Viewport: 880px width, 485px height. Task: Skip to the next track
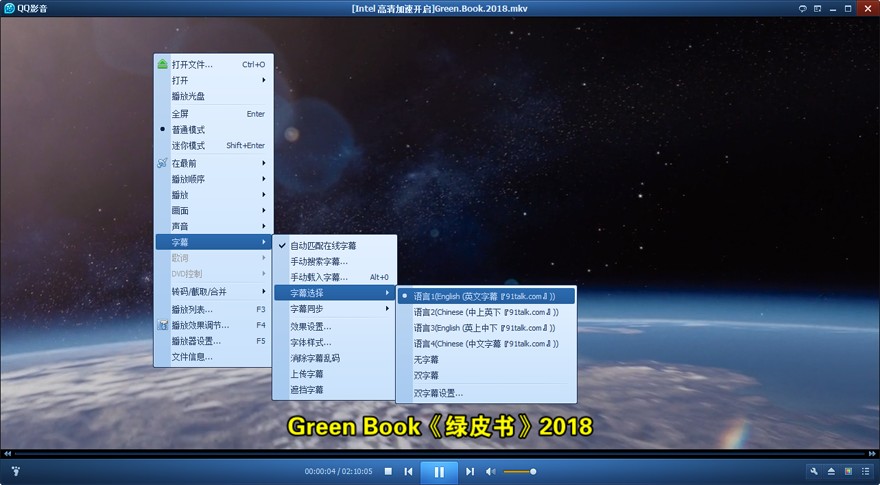click(x=470, y=472)
